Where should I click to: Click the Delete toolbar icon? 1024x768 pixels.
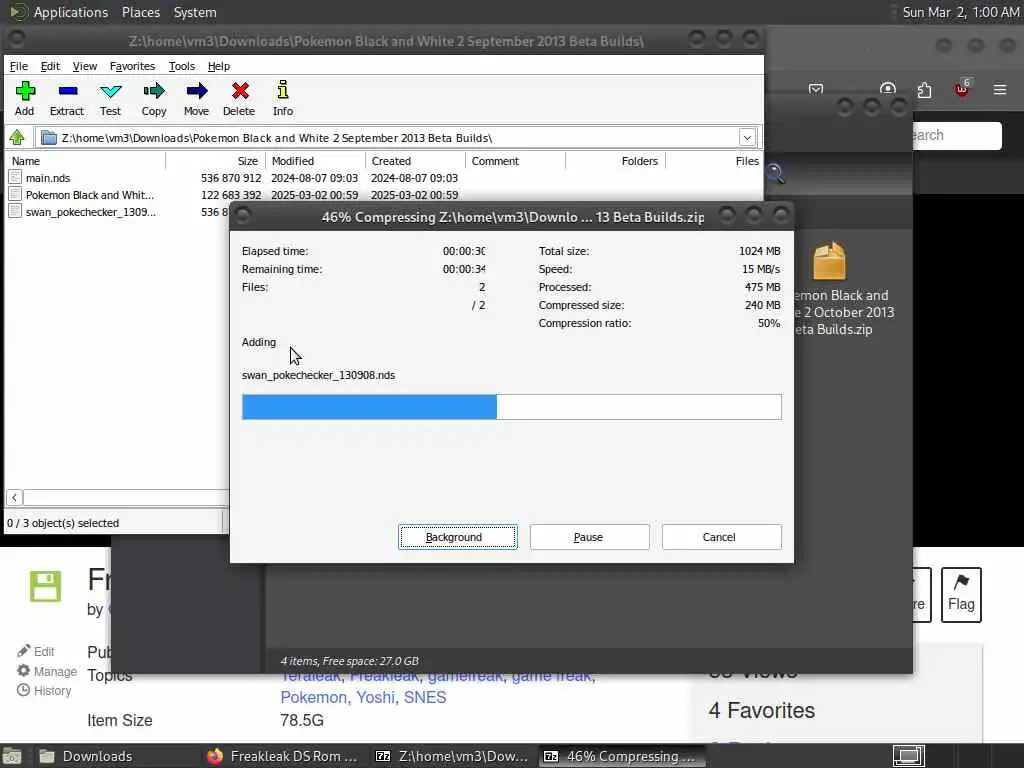(240, 99)
